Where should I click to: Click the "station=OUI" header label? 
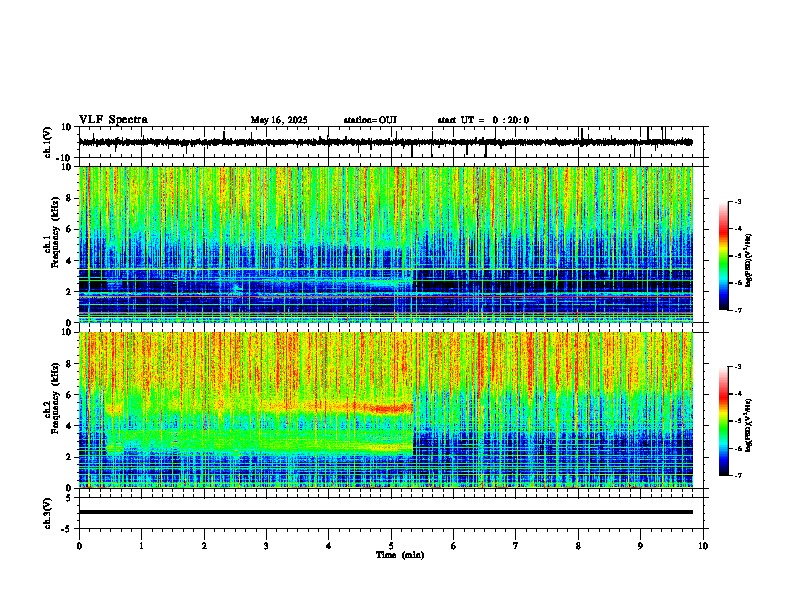tap(370, 120)
